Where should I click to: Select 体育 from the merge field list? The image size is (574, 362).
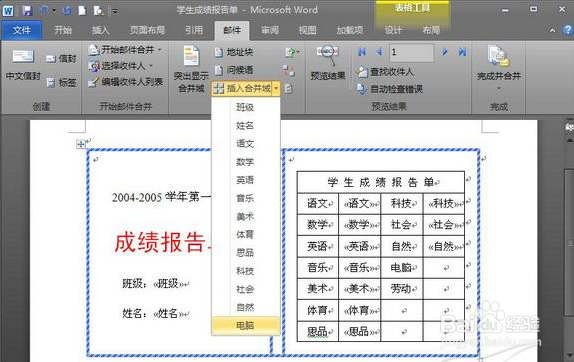(245, 234)
